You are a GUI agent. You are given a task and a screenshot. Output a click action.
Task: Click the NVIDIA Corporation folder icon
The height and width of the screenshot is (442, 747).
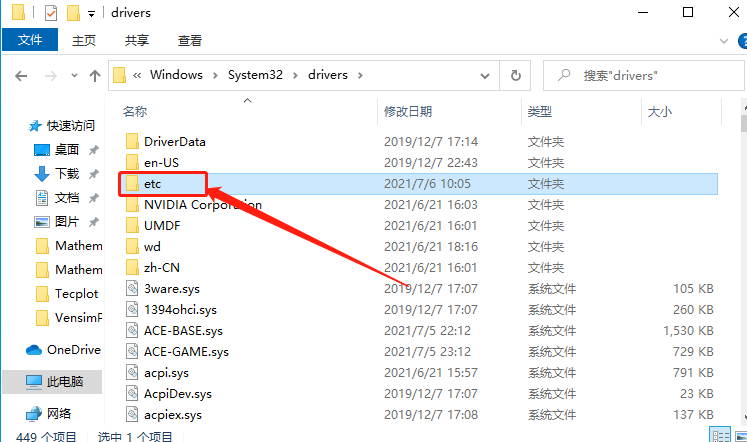click(x=132, y=204)
